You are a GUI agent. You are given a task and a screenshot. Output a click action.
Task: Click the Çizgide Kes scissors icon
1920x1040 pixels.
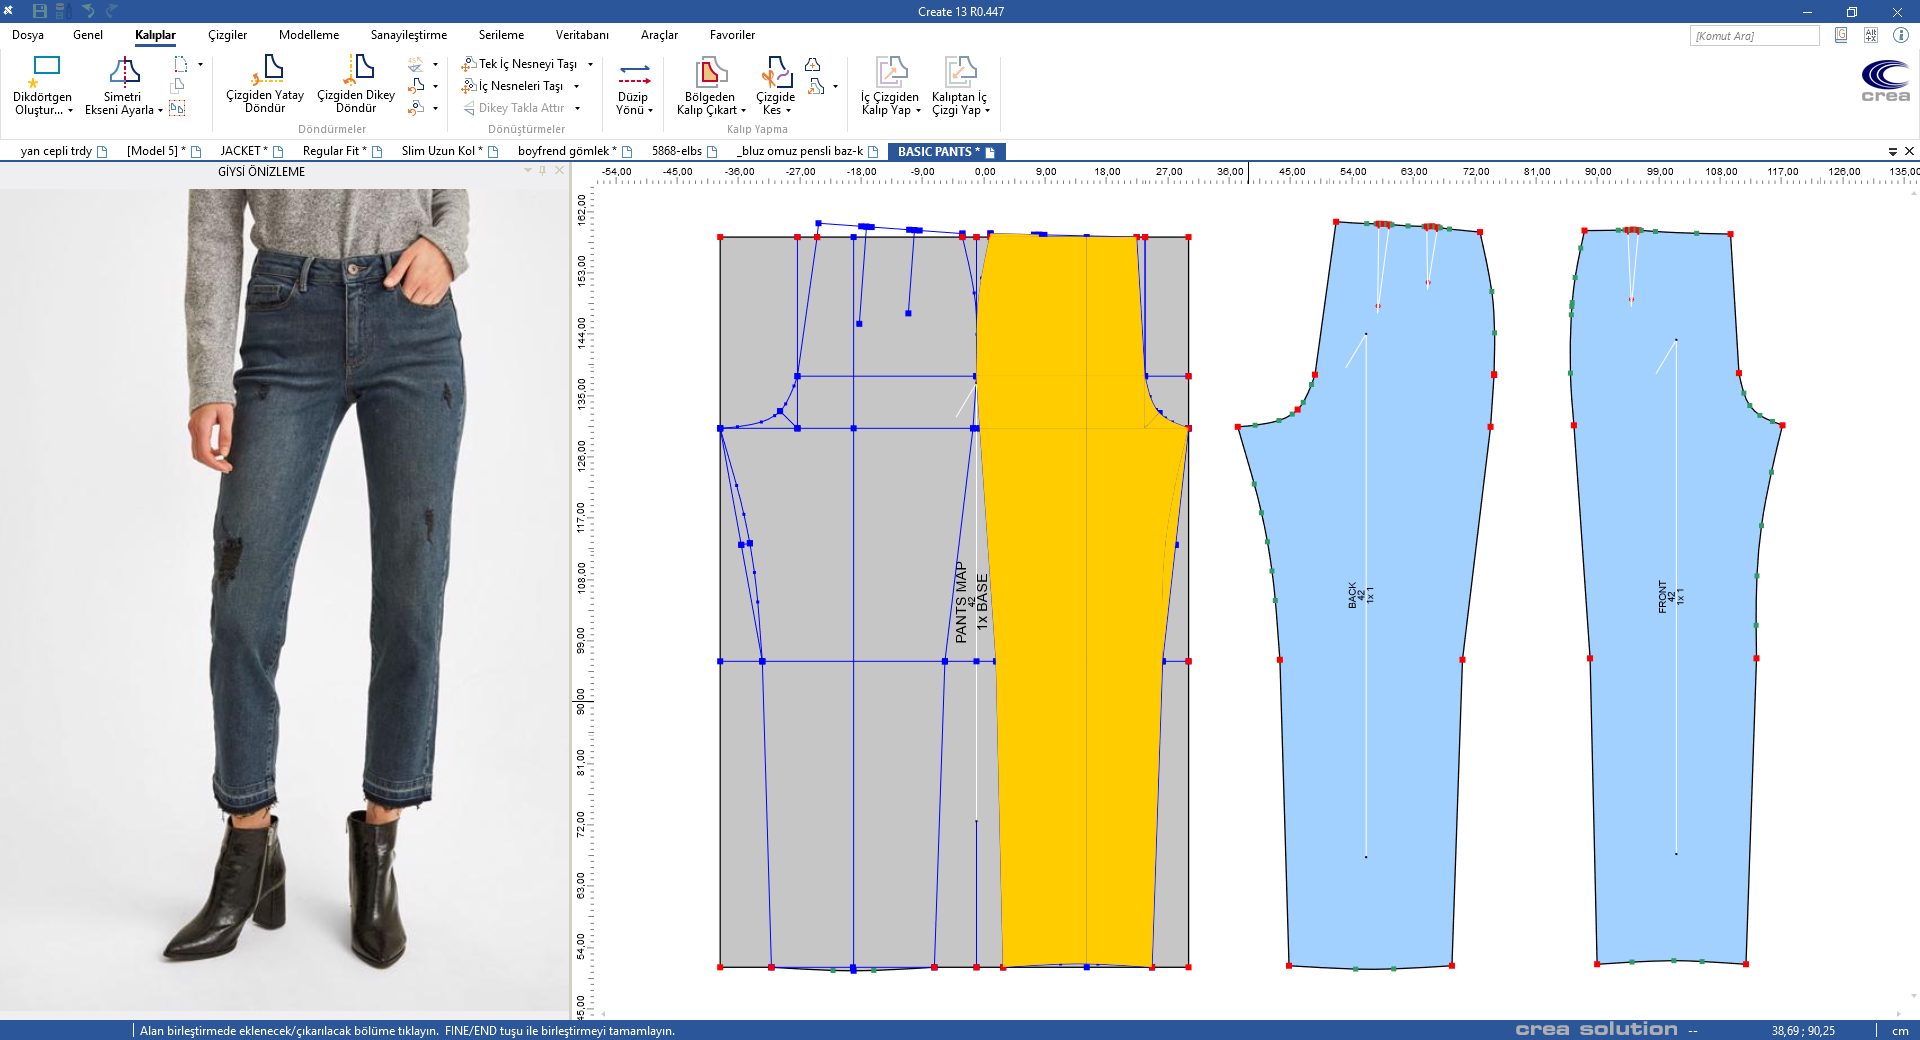click(776, 73)
